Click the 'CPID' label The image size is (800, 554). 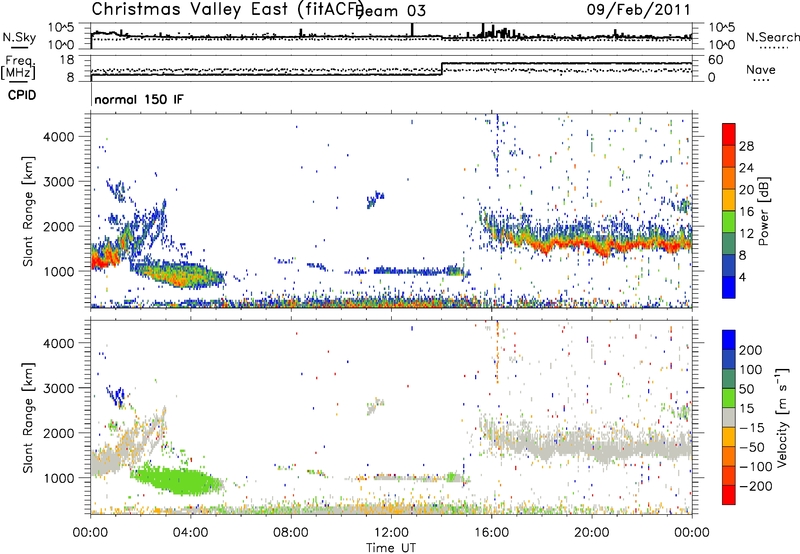click(x=22, y=95)
